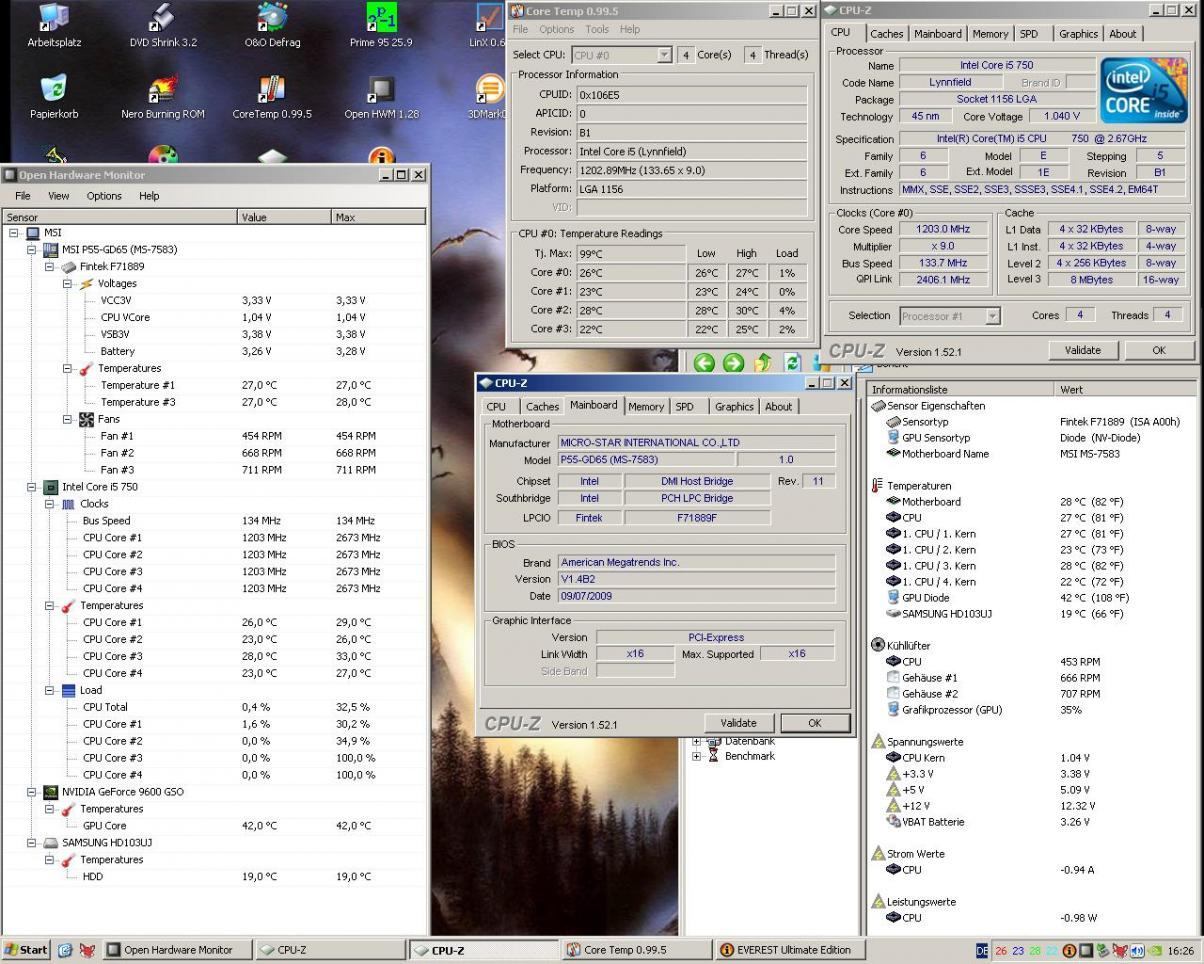Expand the Benchmark node in EVEREST tree
This screenshot has width=1204, height=964.
point(697,757)
